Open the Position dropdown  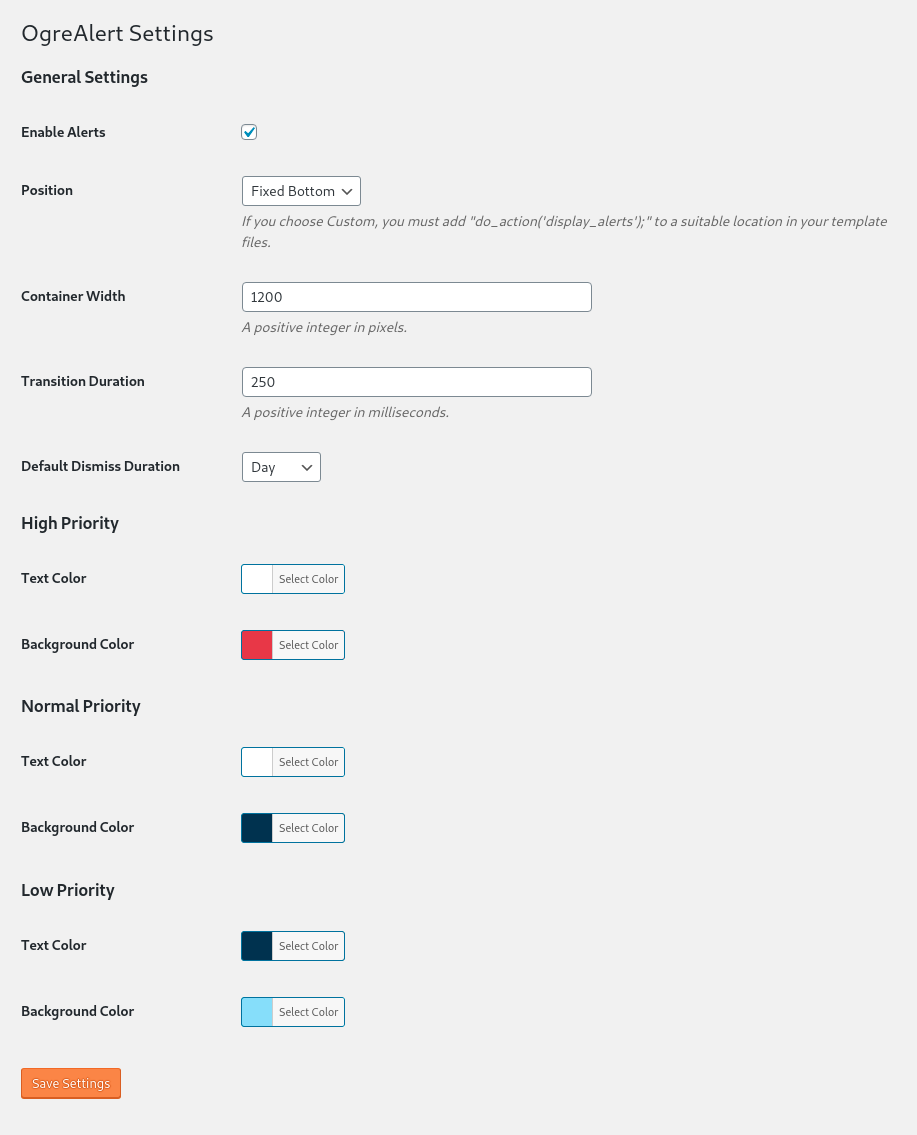click(x=301, y=191)
